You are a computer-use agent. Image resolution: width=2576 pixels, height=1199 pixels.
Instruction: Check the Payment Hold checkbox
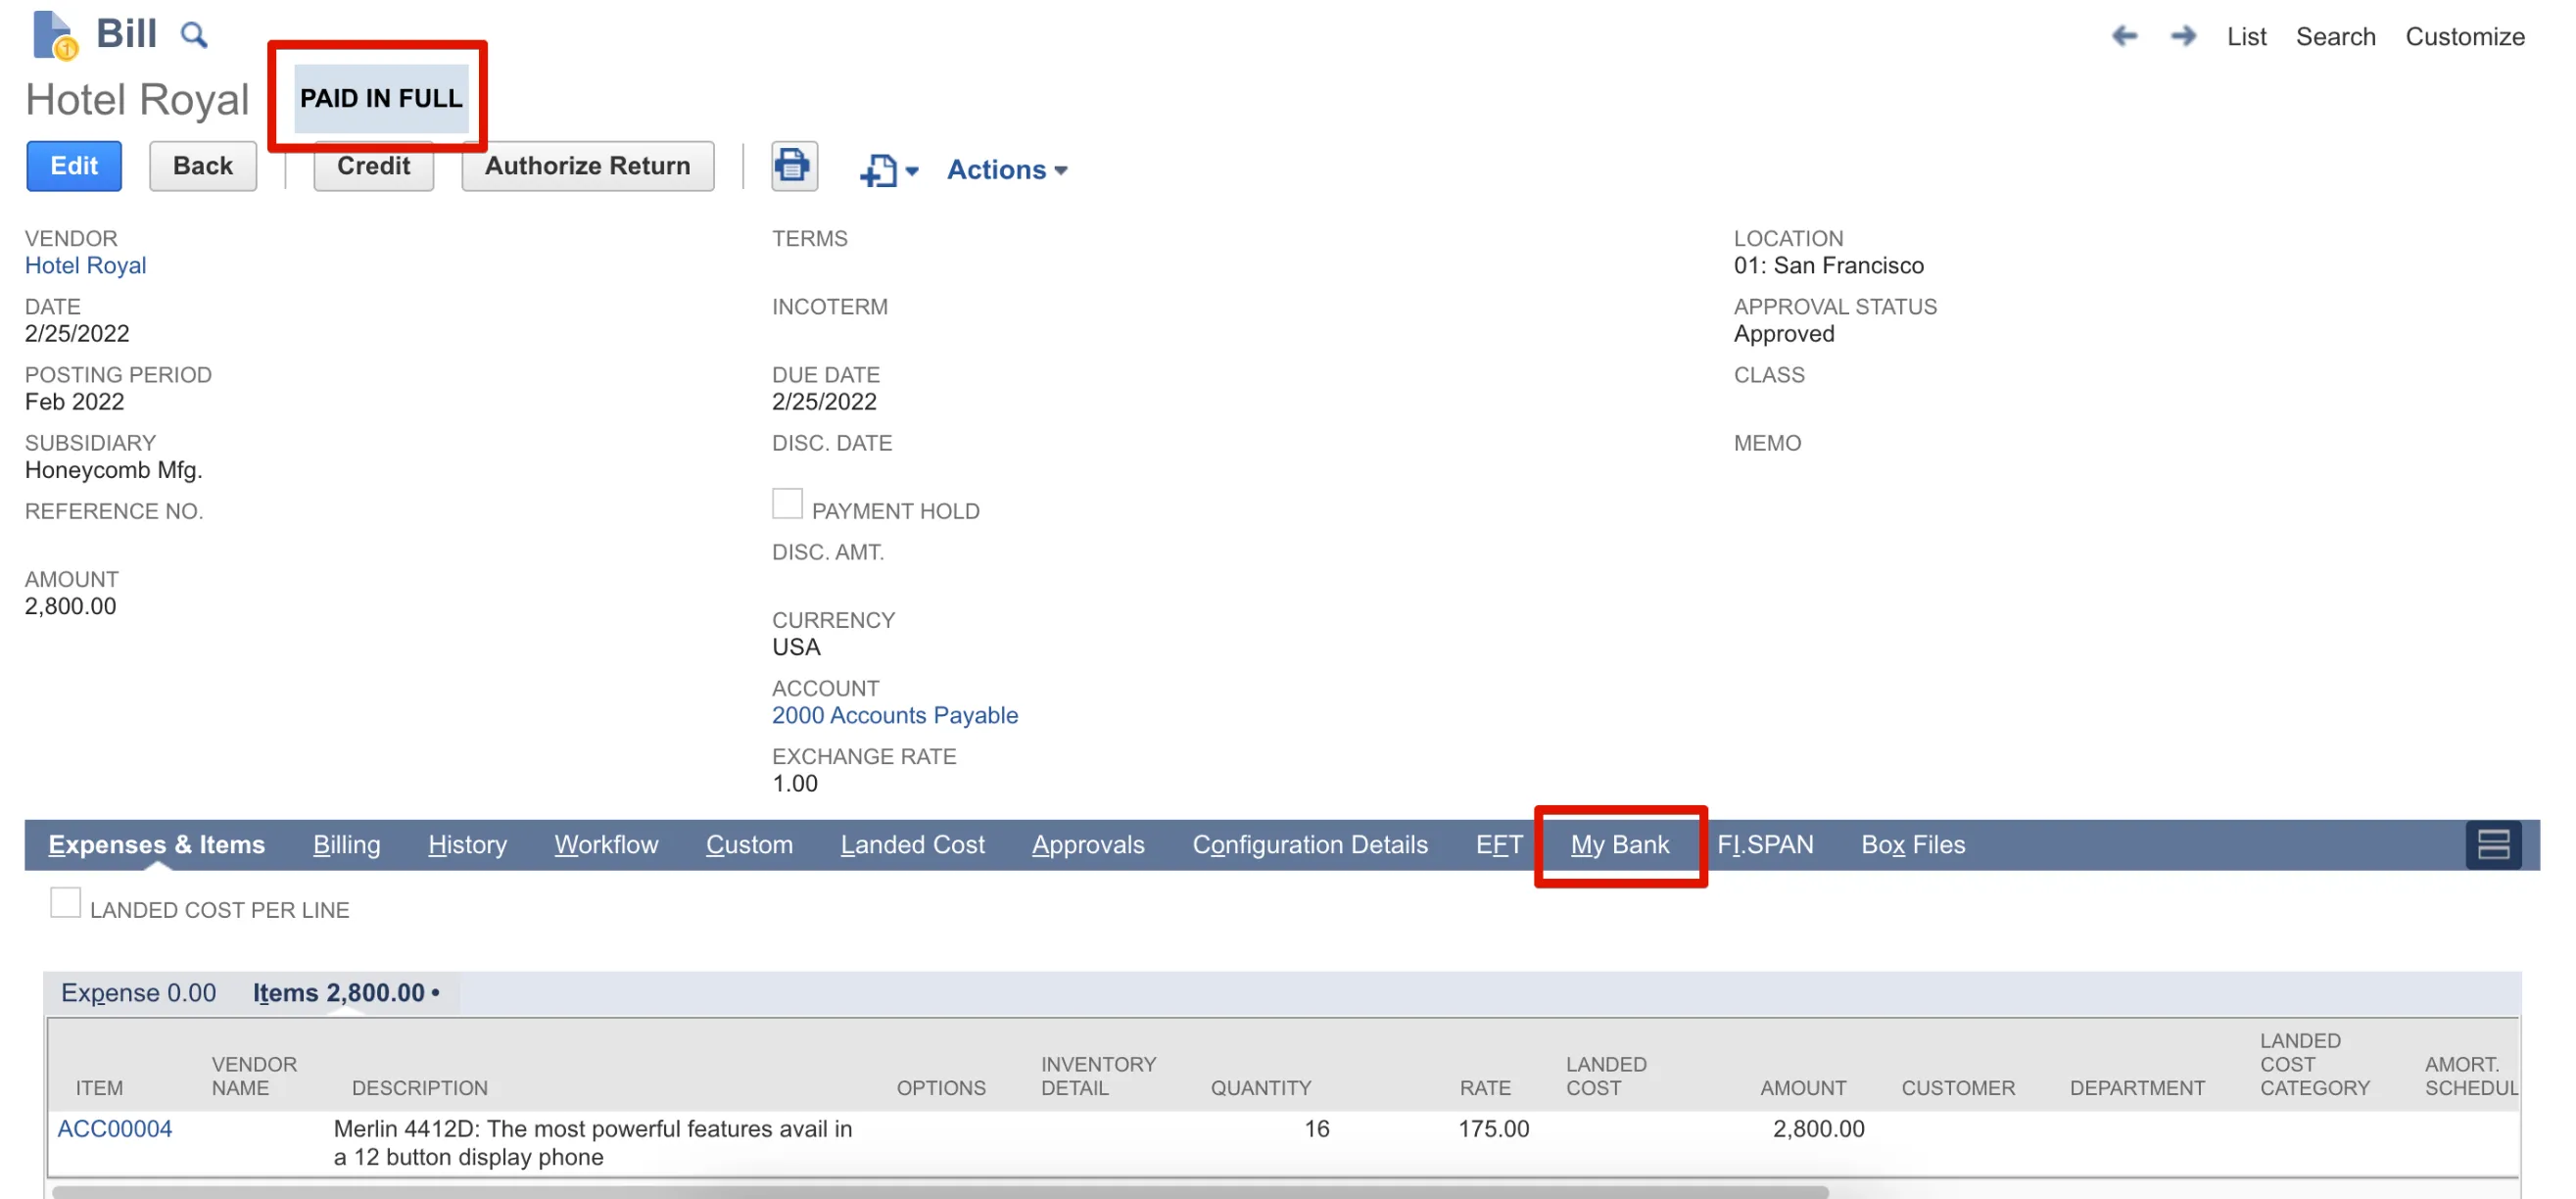click(787, 504)
